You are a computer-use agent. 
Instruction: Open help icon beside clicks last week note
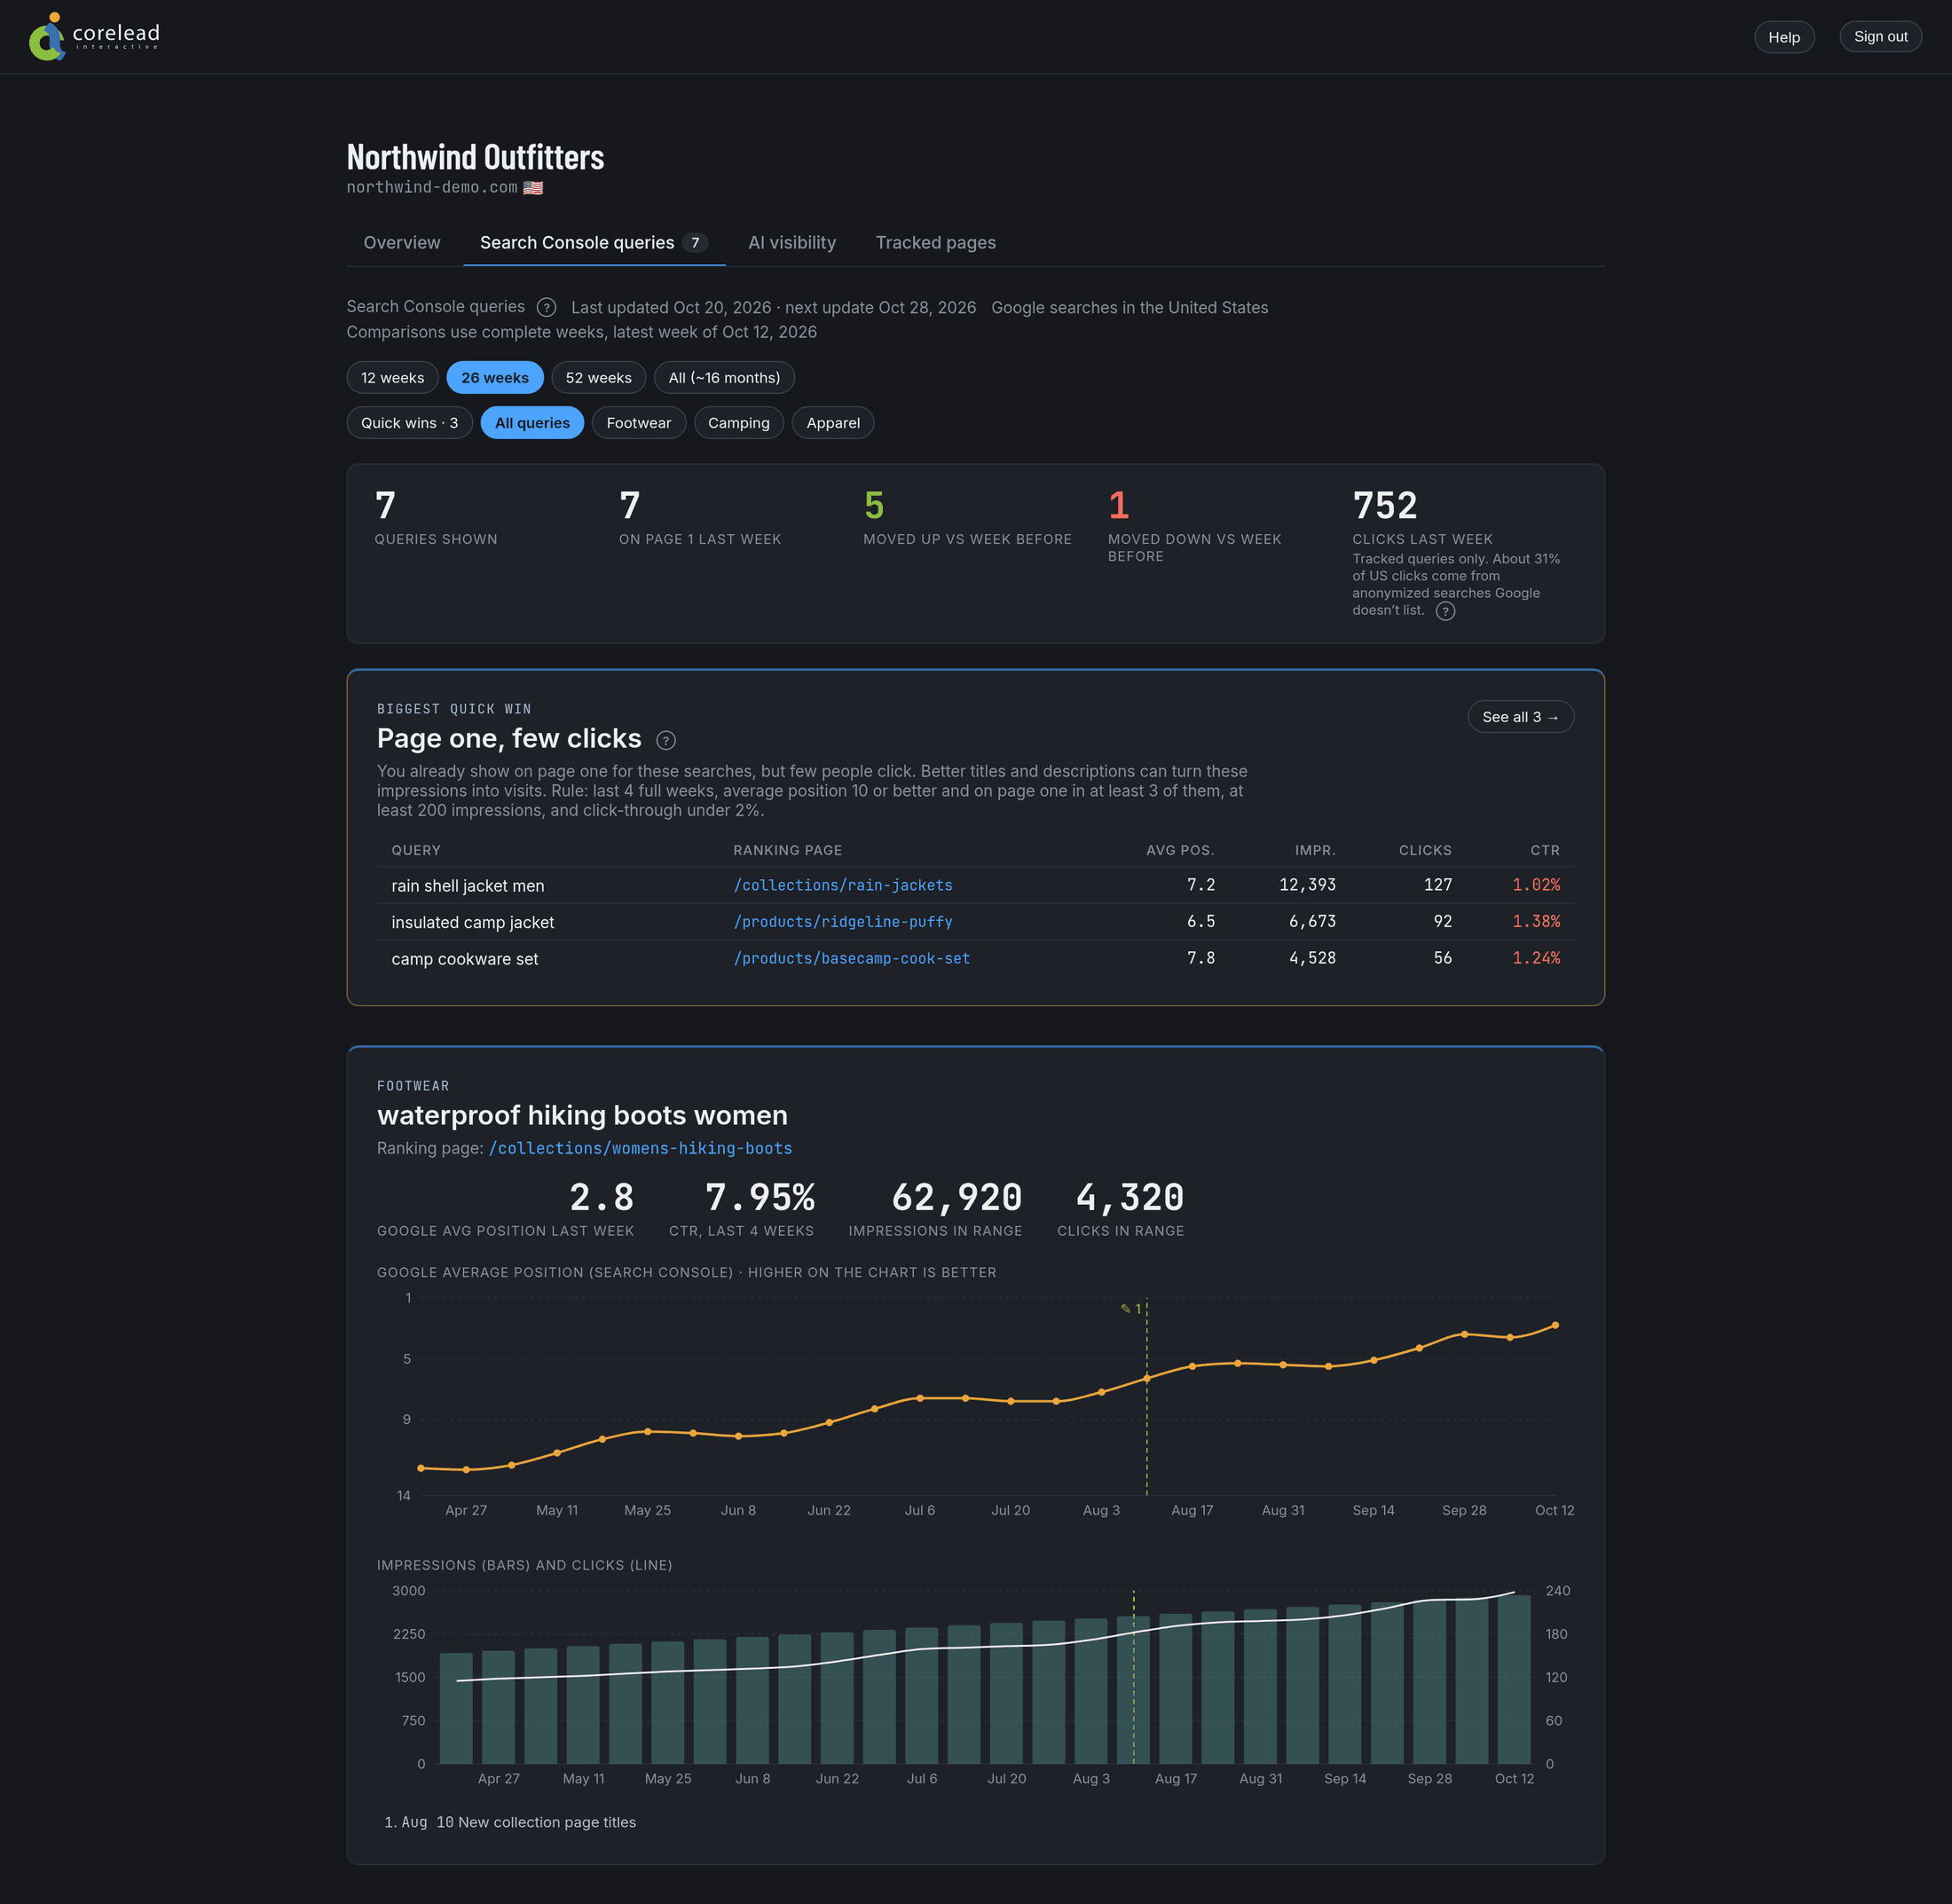[x=1445, y=611]
